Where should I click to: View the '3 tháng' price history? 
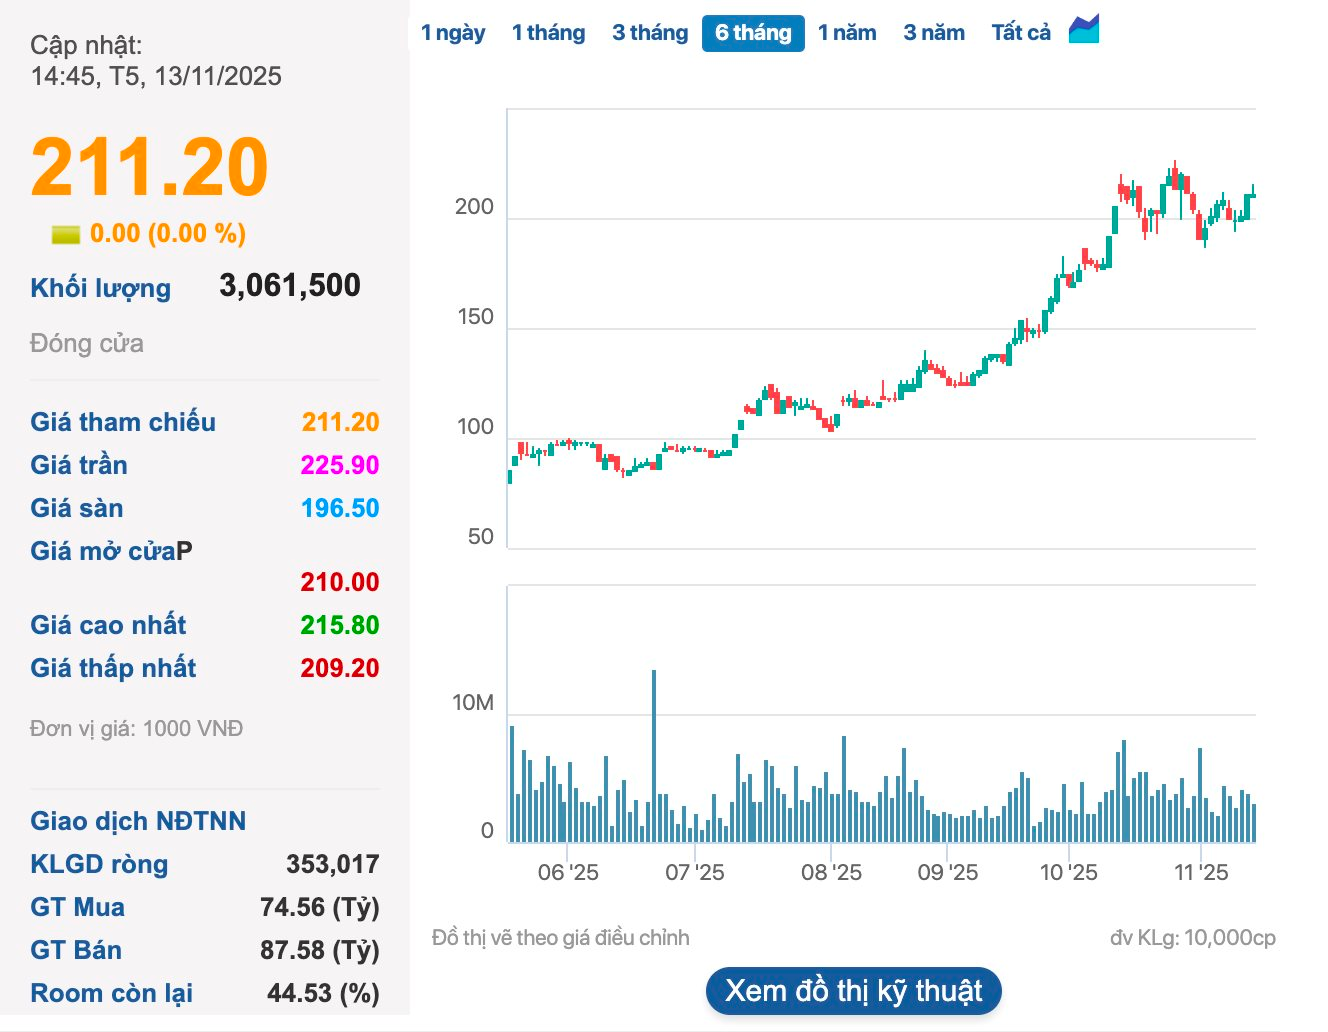[649, 32]
